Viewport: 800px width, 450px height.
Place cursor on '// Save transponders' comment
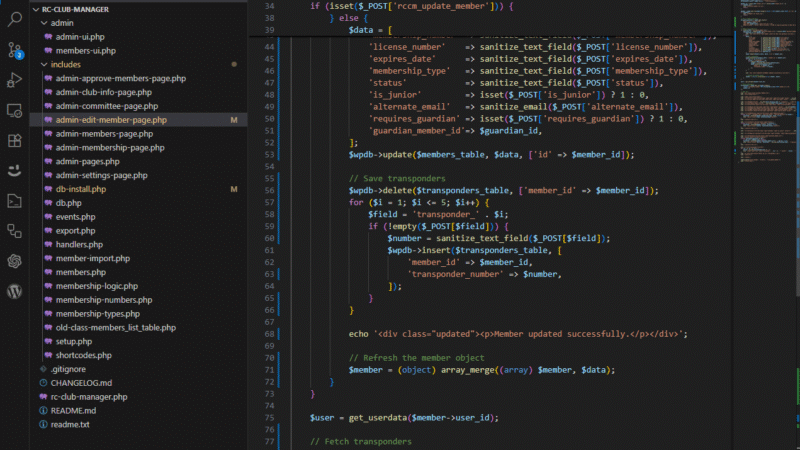tap(397, 179)
